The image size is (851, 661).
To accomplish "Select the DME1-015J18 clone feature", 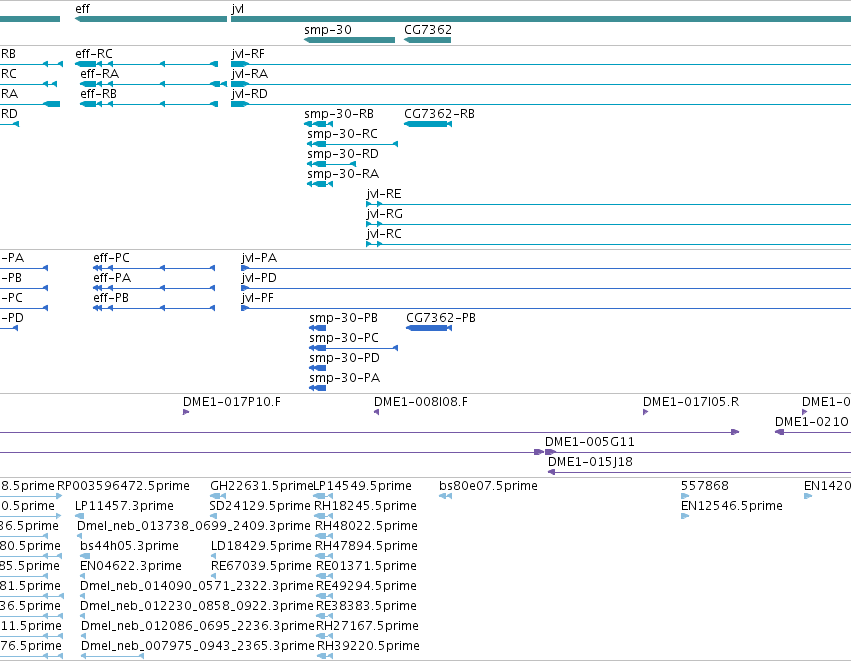I will click(x=699, y=472).
